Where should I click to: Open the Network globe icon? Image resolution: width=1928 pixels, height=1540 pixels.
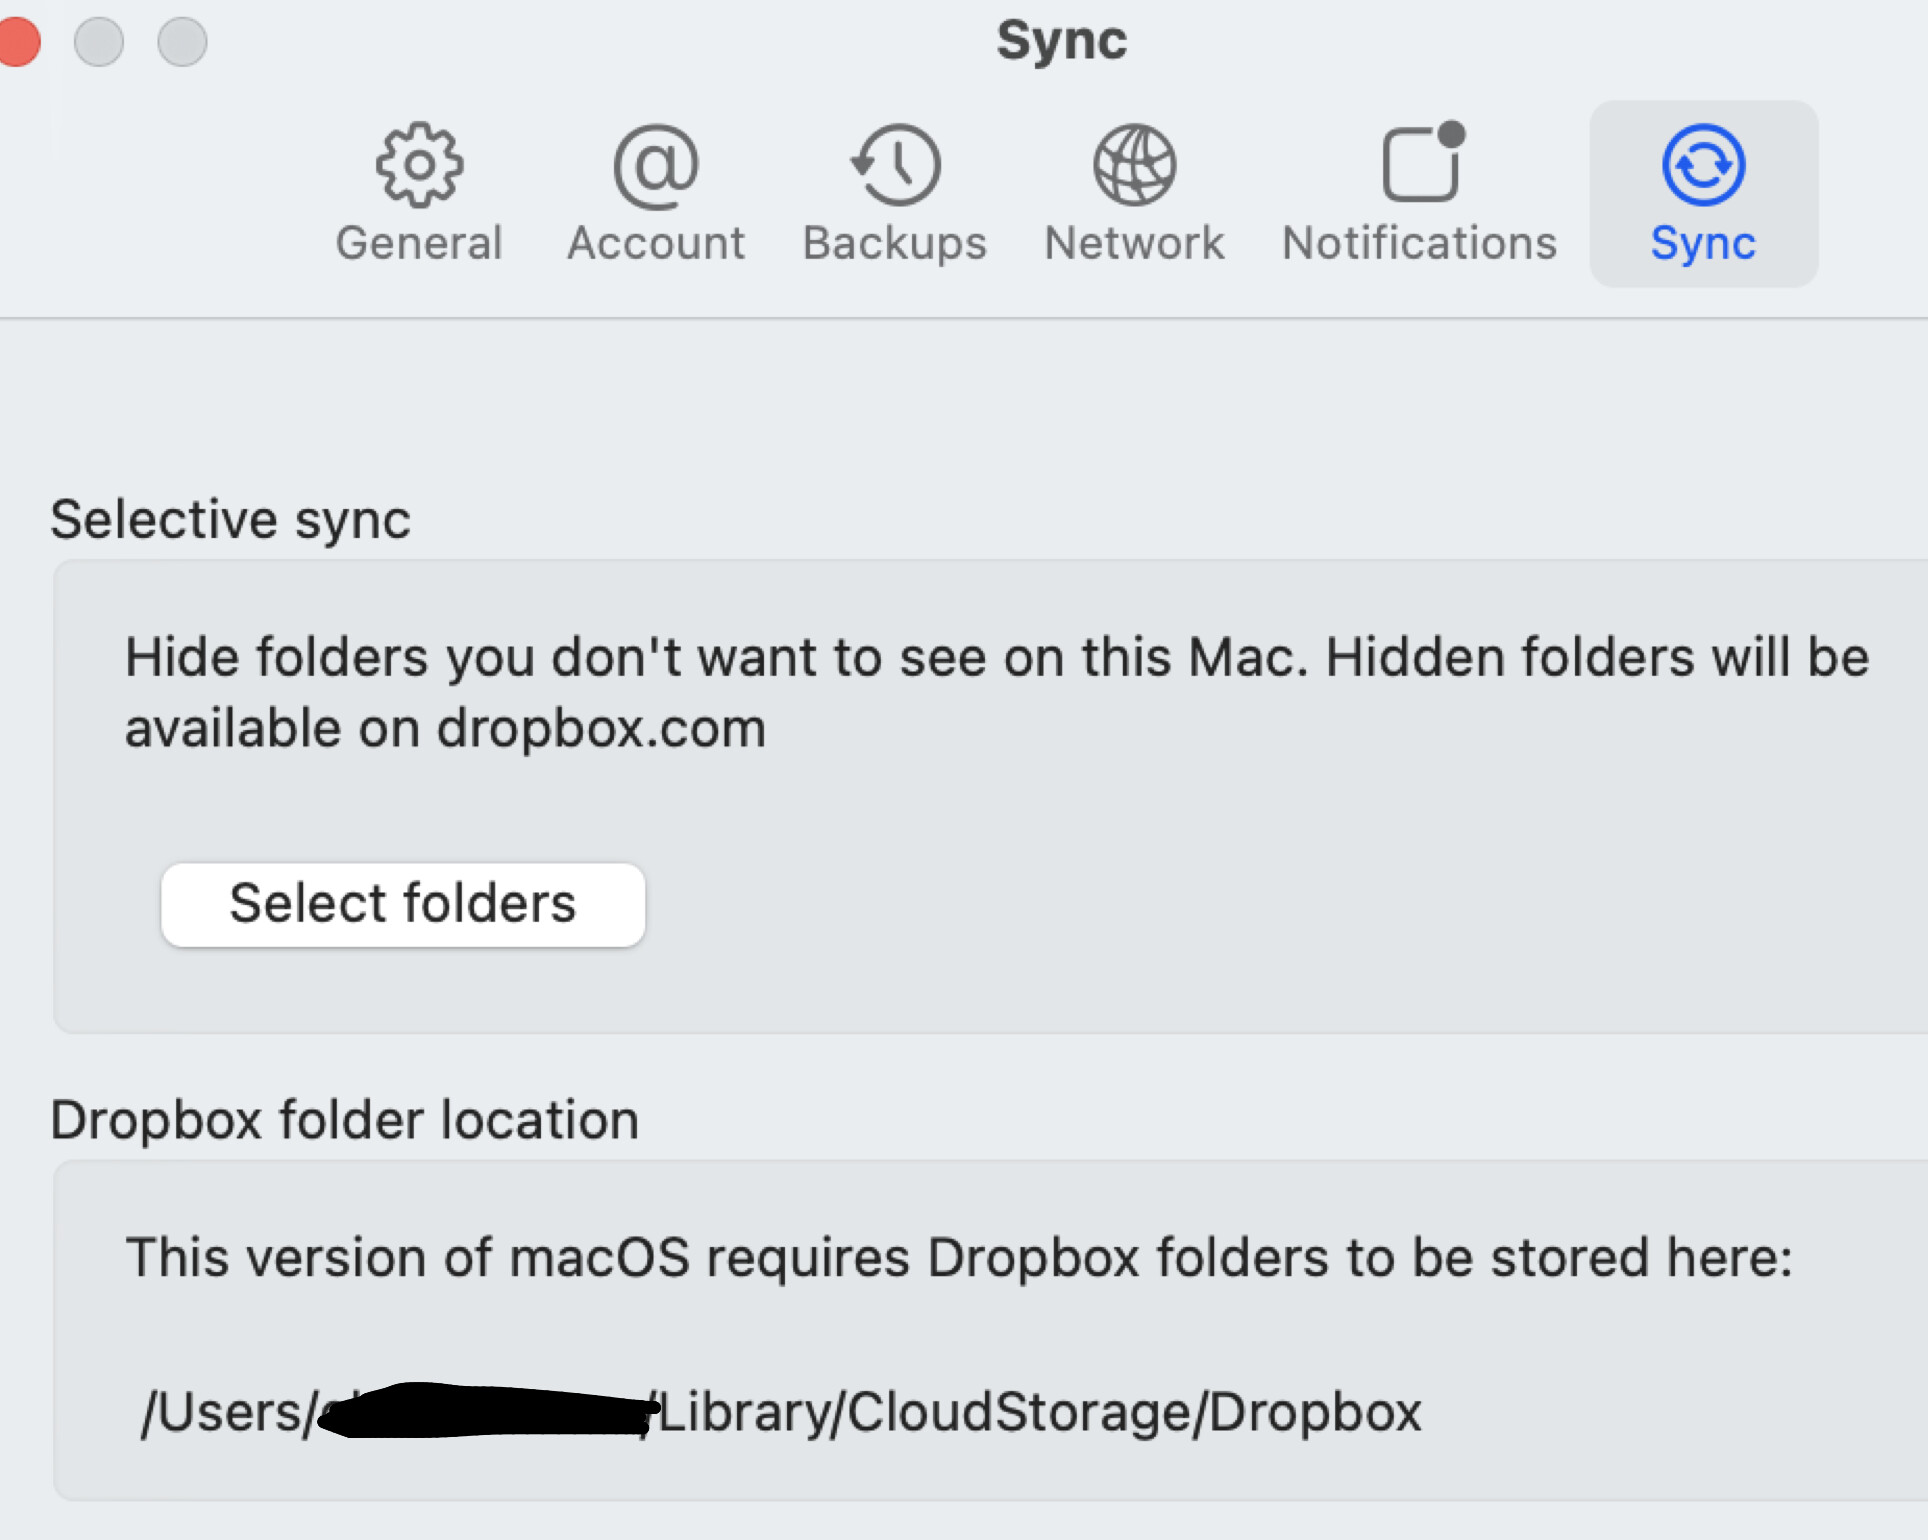point(1134,165)
